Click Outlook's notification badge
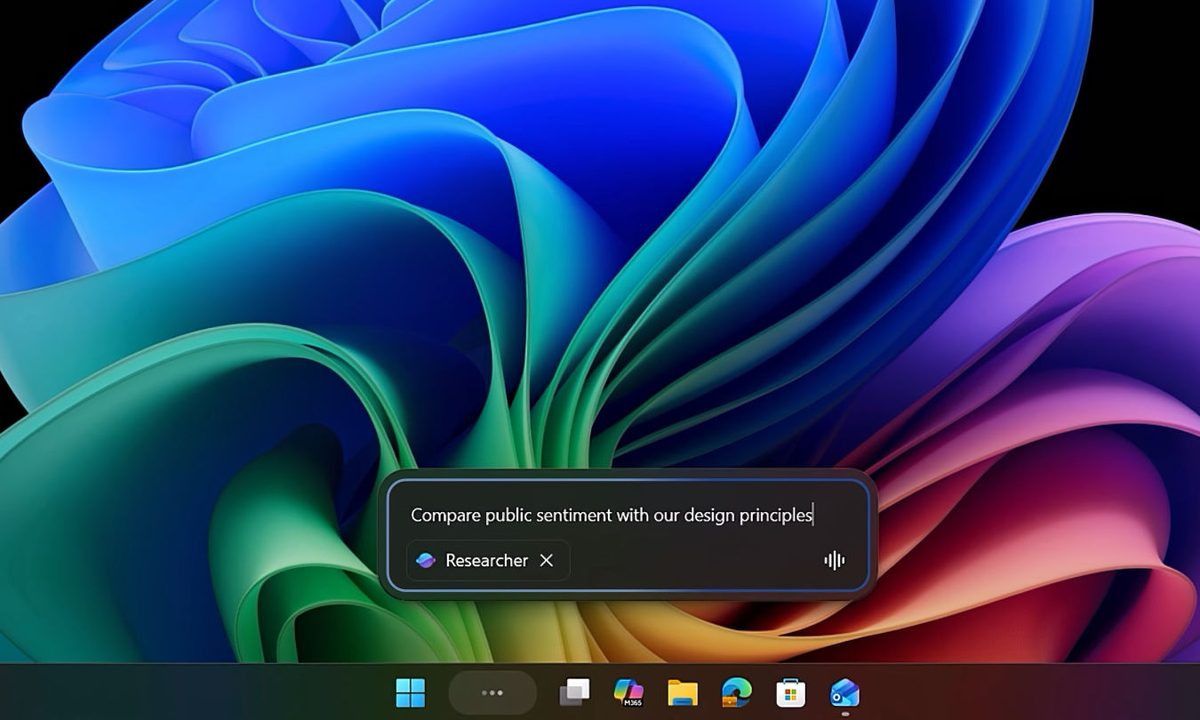 (x=845, y=713)
